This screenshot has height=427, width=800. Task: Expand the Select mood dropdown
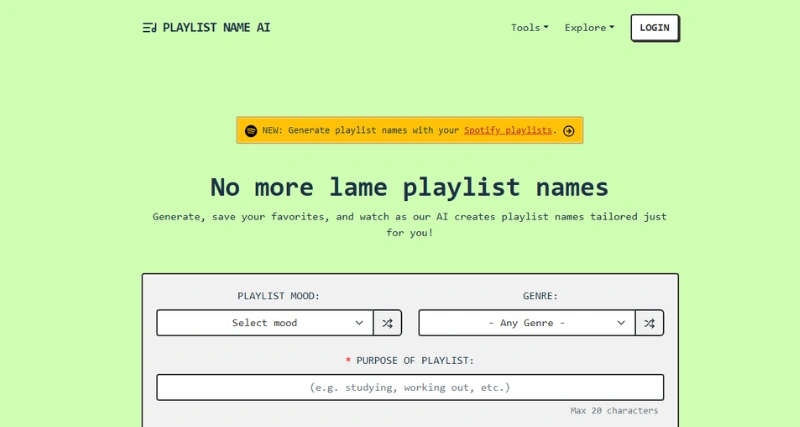pyautogui.click(x=265, y=323)
